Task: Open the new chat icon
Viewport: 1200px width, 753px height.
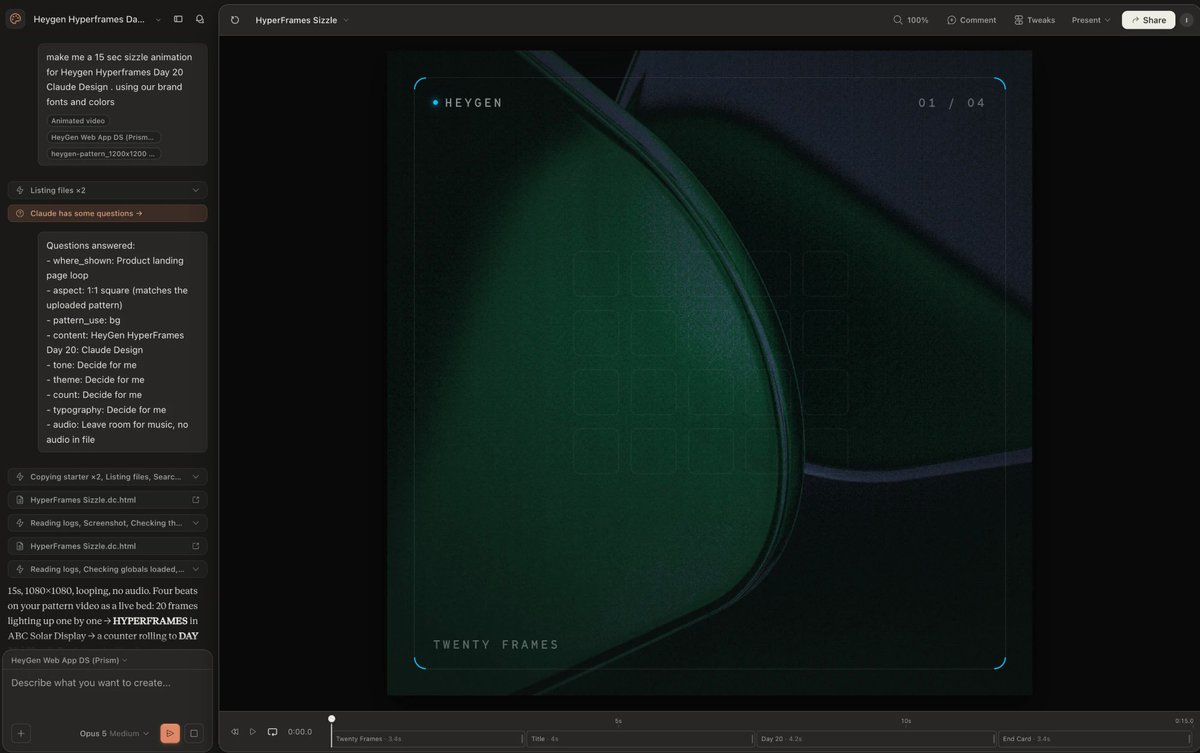Action: [x=200, y=19]
